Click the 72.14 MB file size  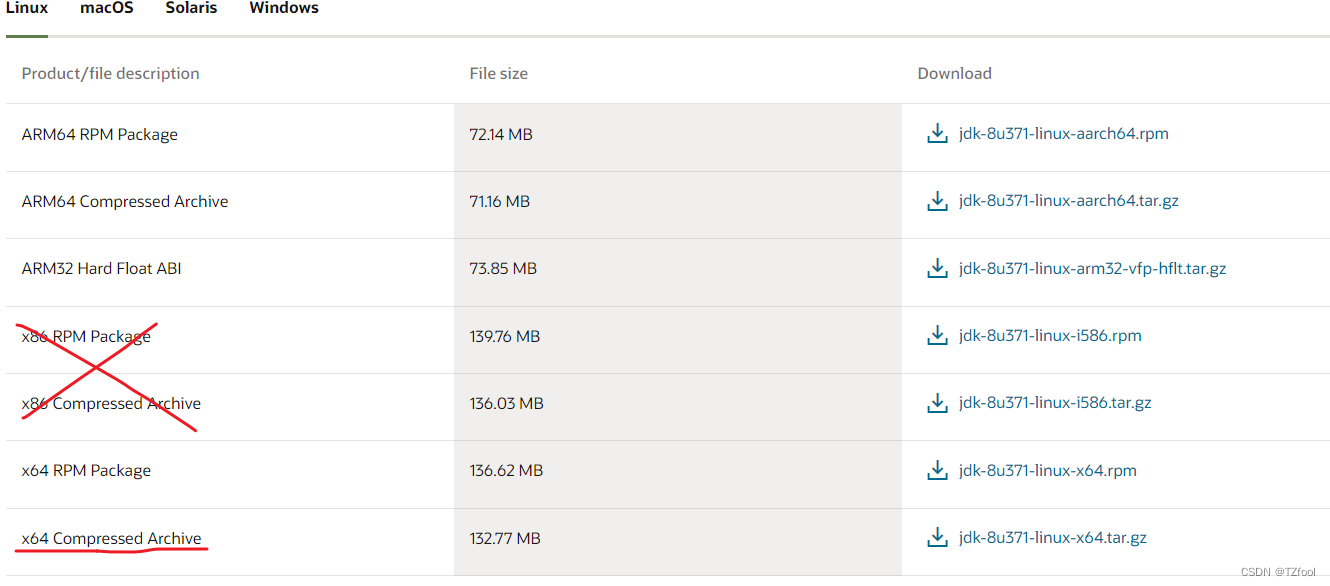[x=501, y=134]
